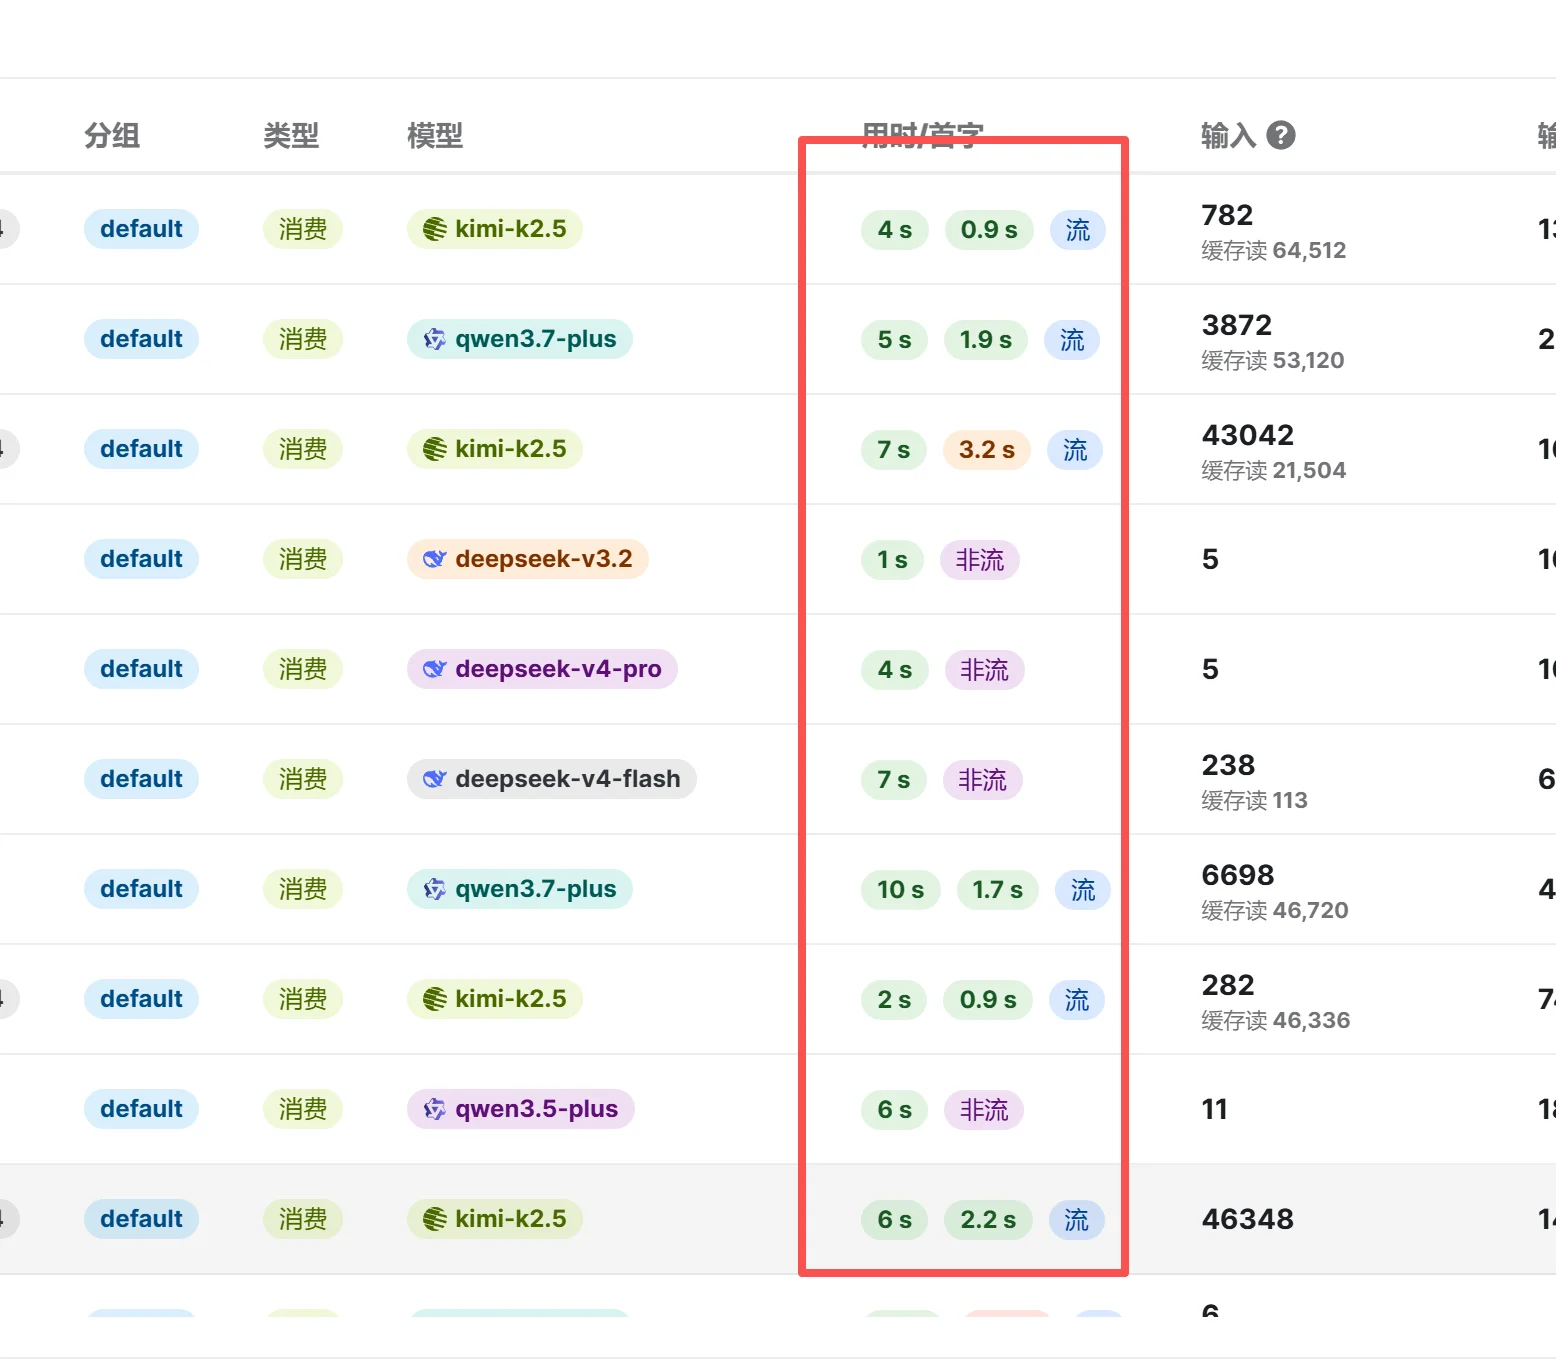
Task: Click the 4 s tag in the deepseek-v4-pro row
Action: (x=895, y=670)
